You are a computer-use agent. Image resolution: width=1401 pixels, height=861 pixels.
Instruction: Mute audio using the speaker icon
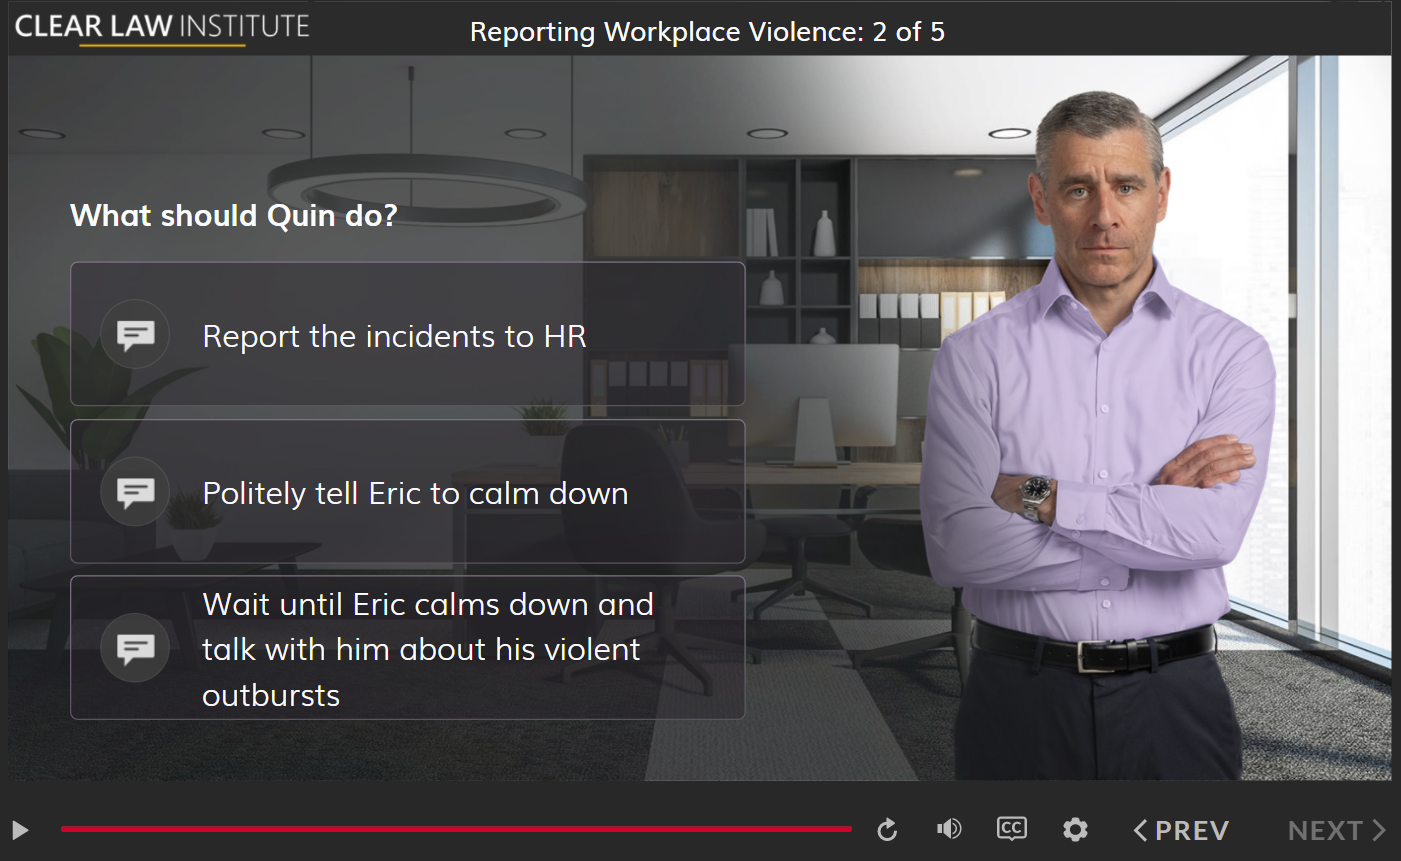pos(949,829)
